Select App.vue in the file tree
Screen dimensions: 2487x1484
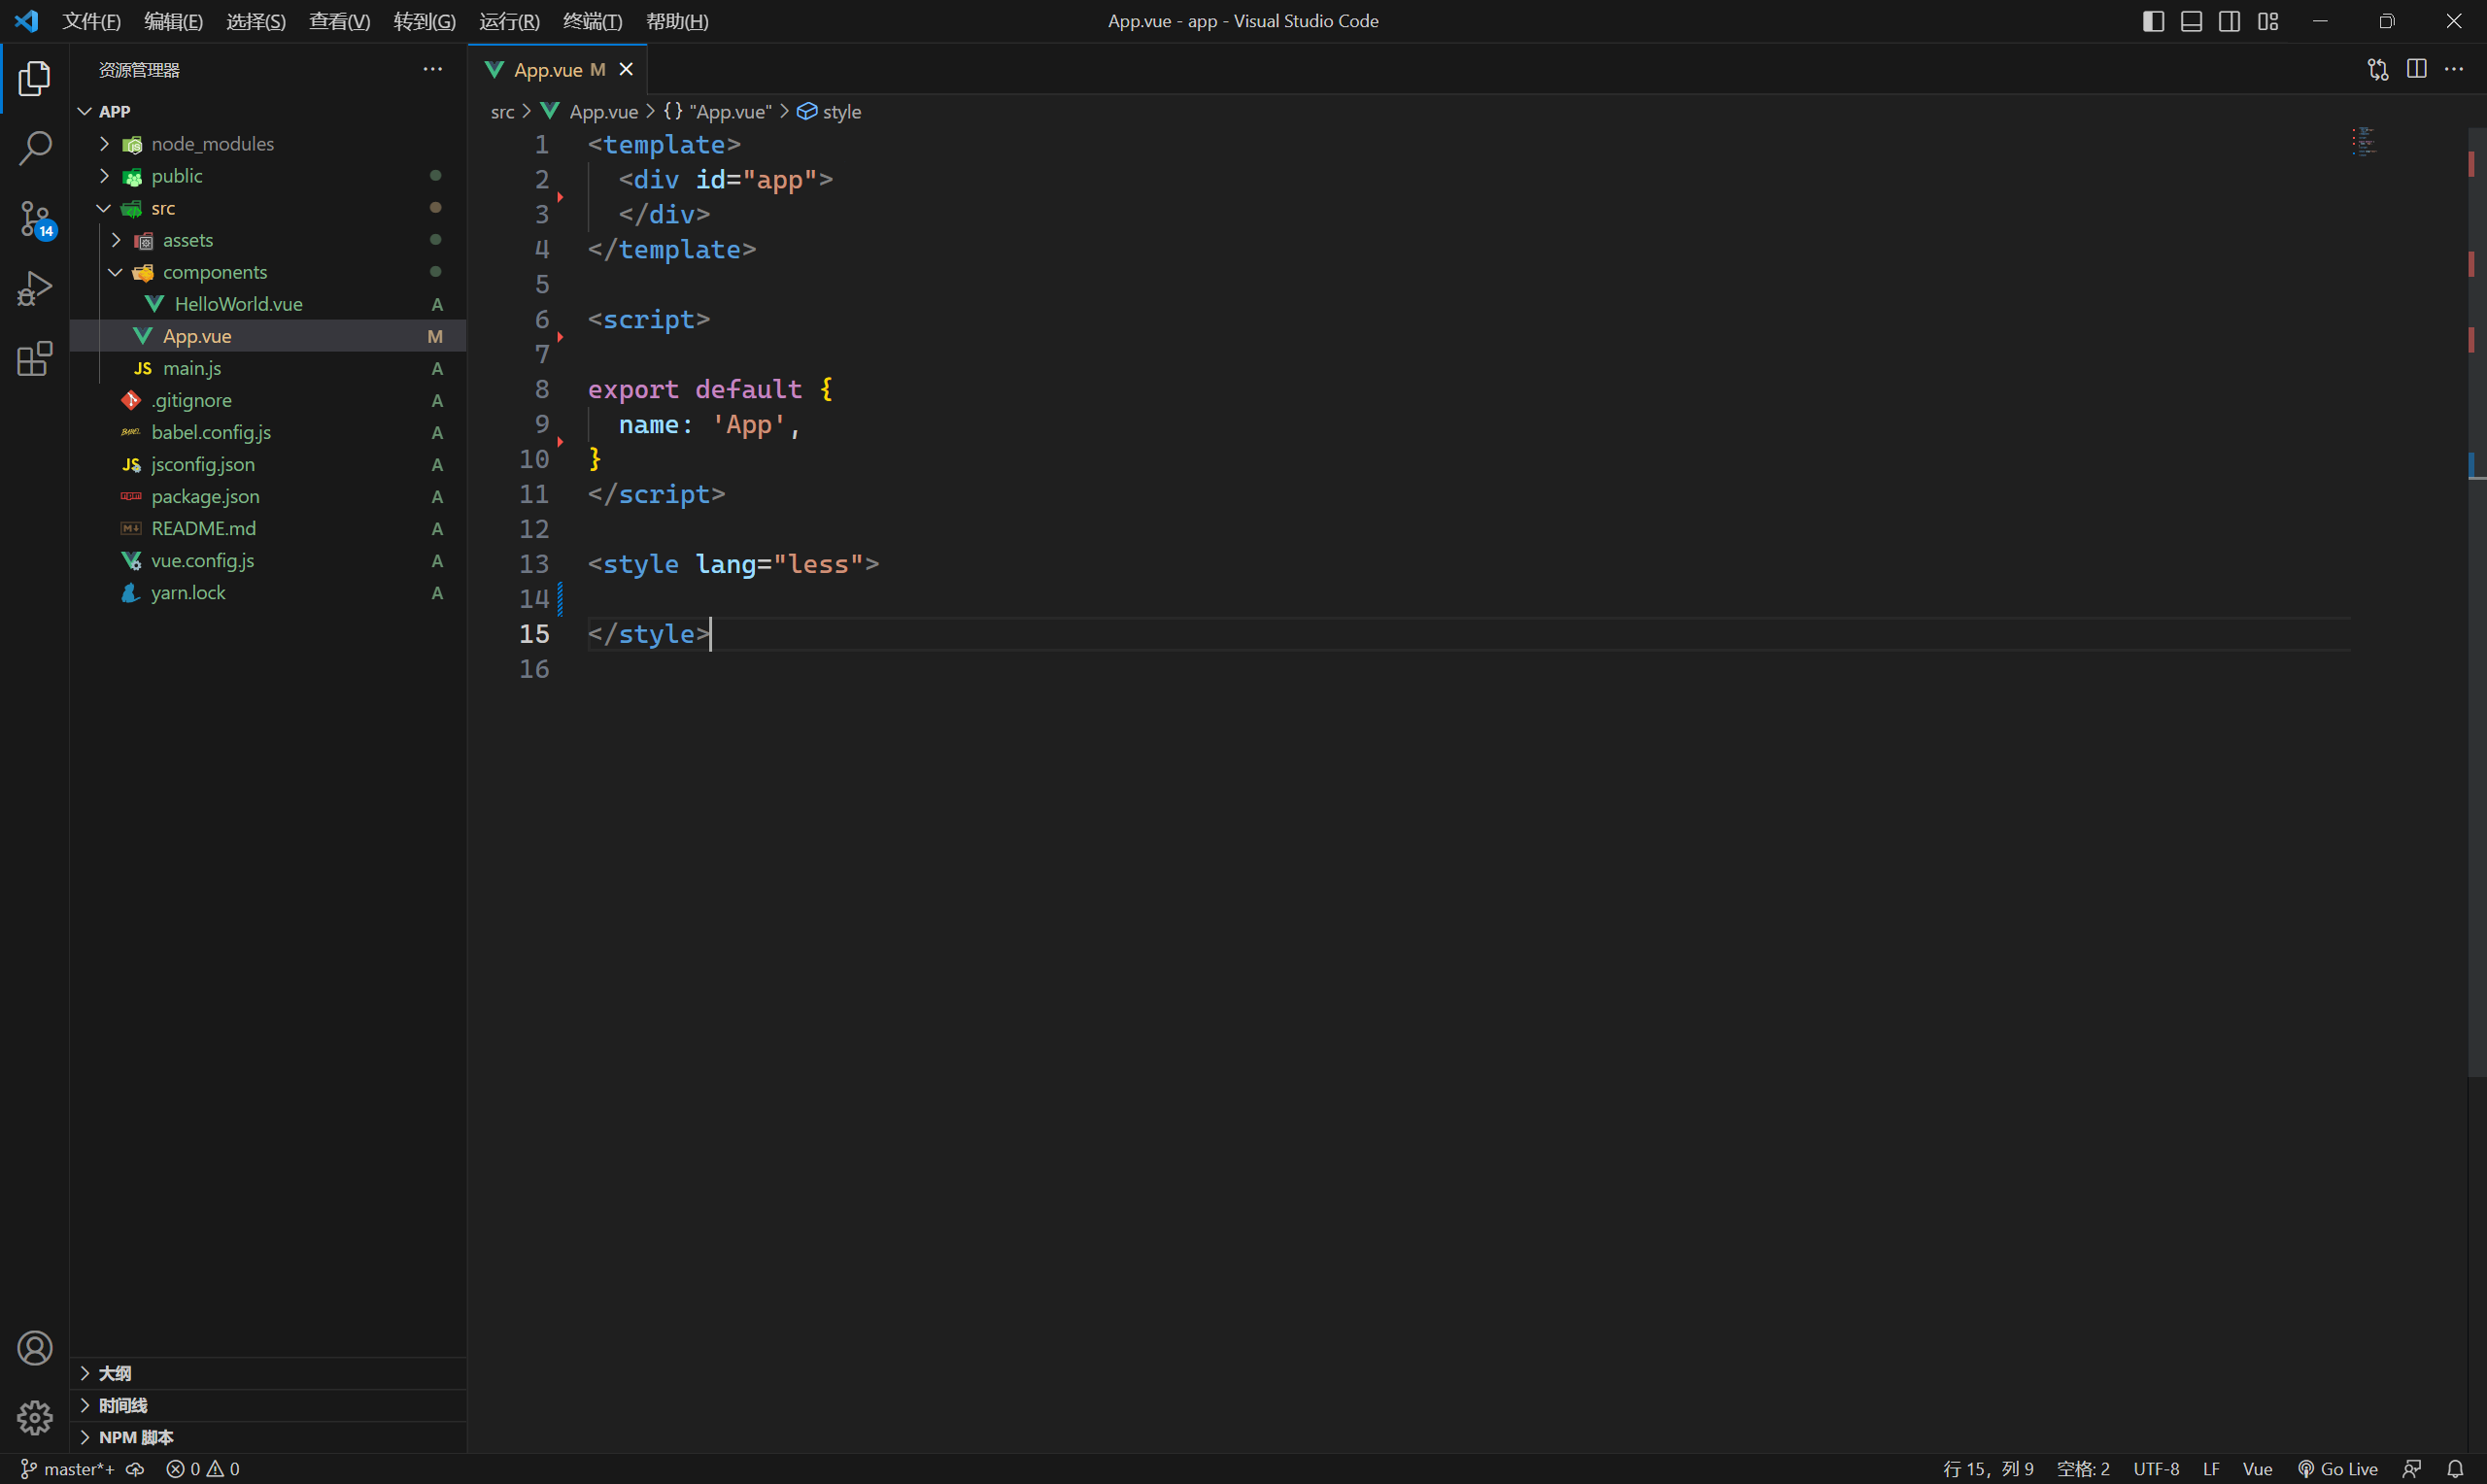pyautogui.click(x=268, y=336)
